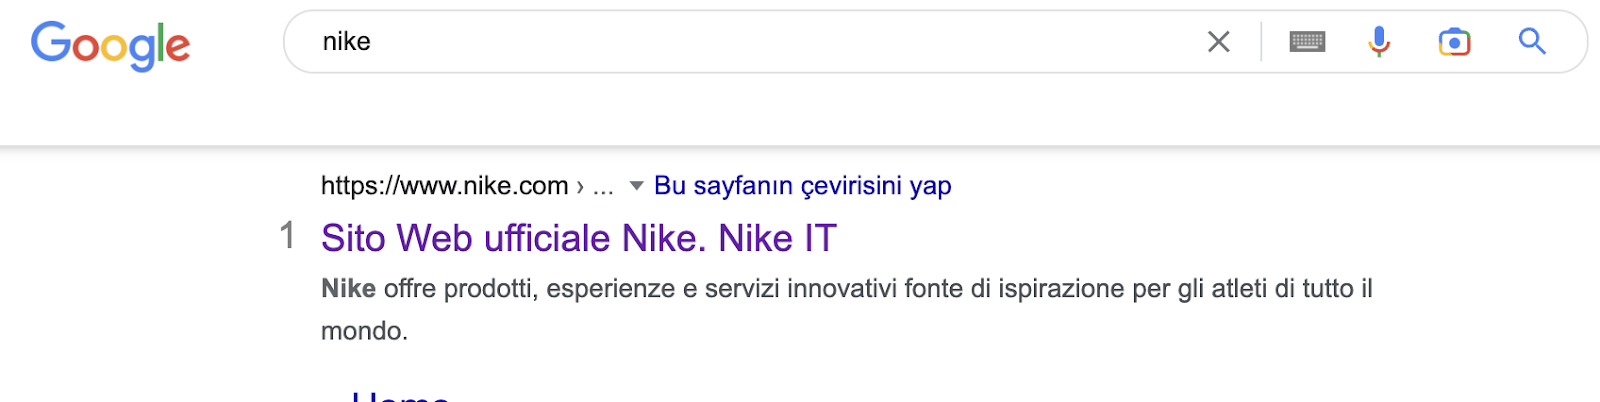Open 'Sito Web ufficiale Nike. Nike IT' result
This screenshot has height=402, width=1600.
click(578, 239)
